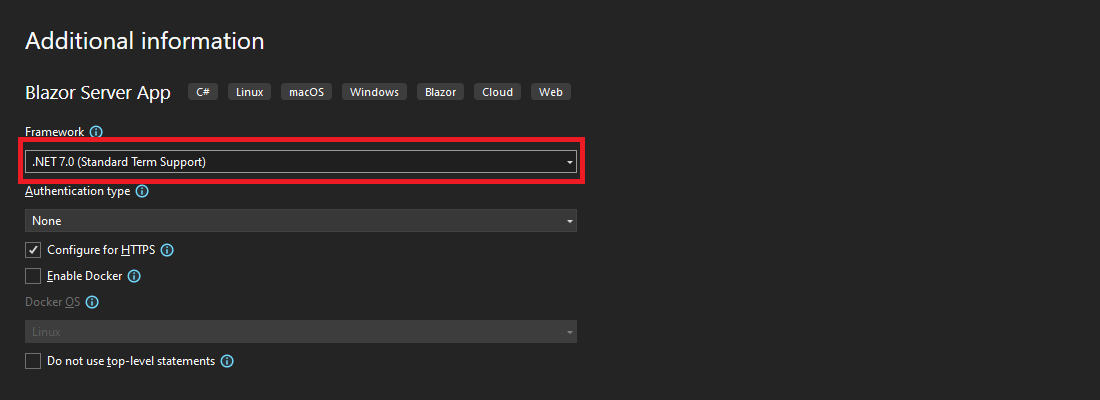
Task: Click the info icon beside Enable Docker
Action: (x=134, y=276)
